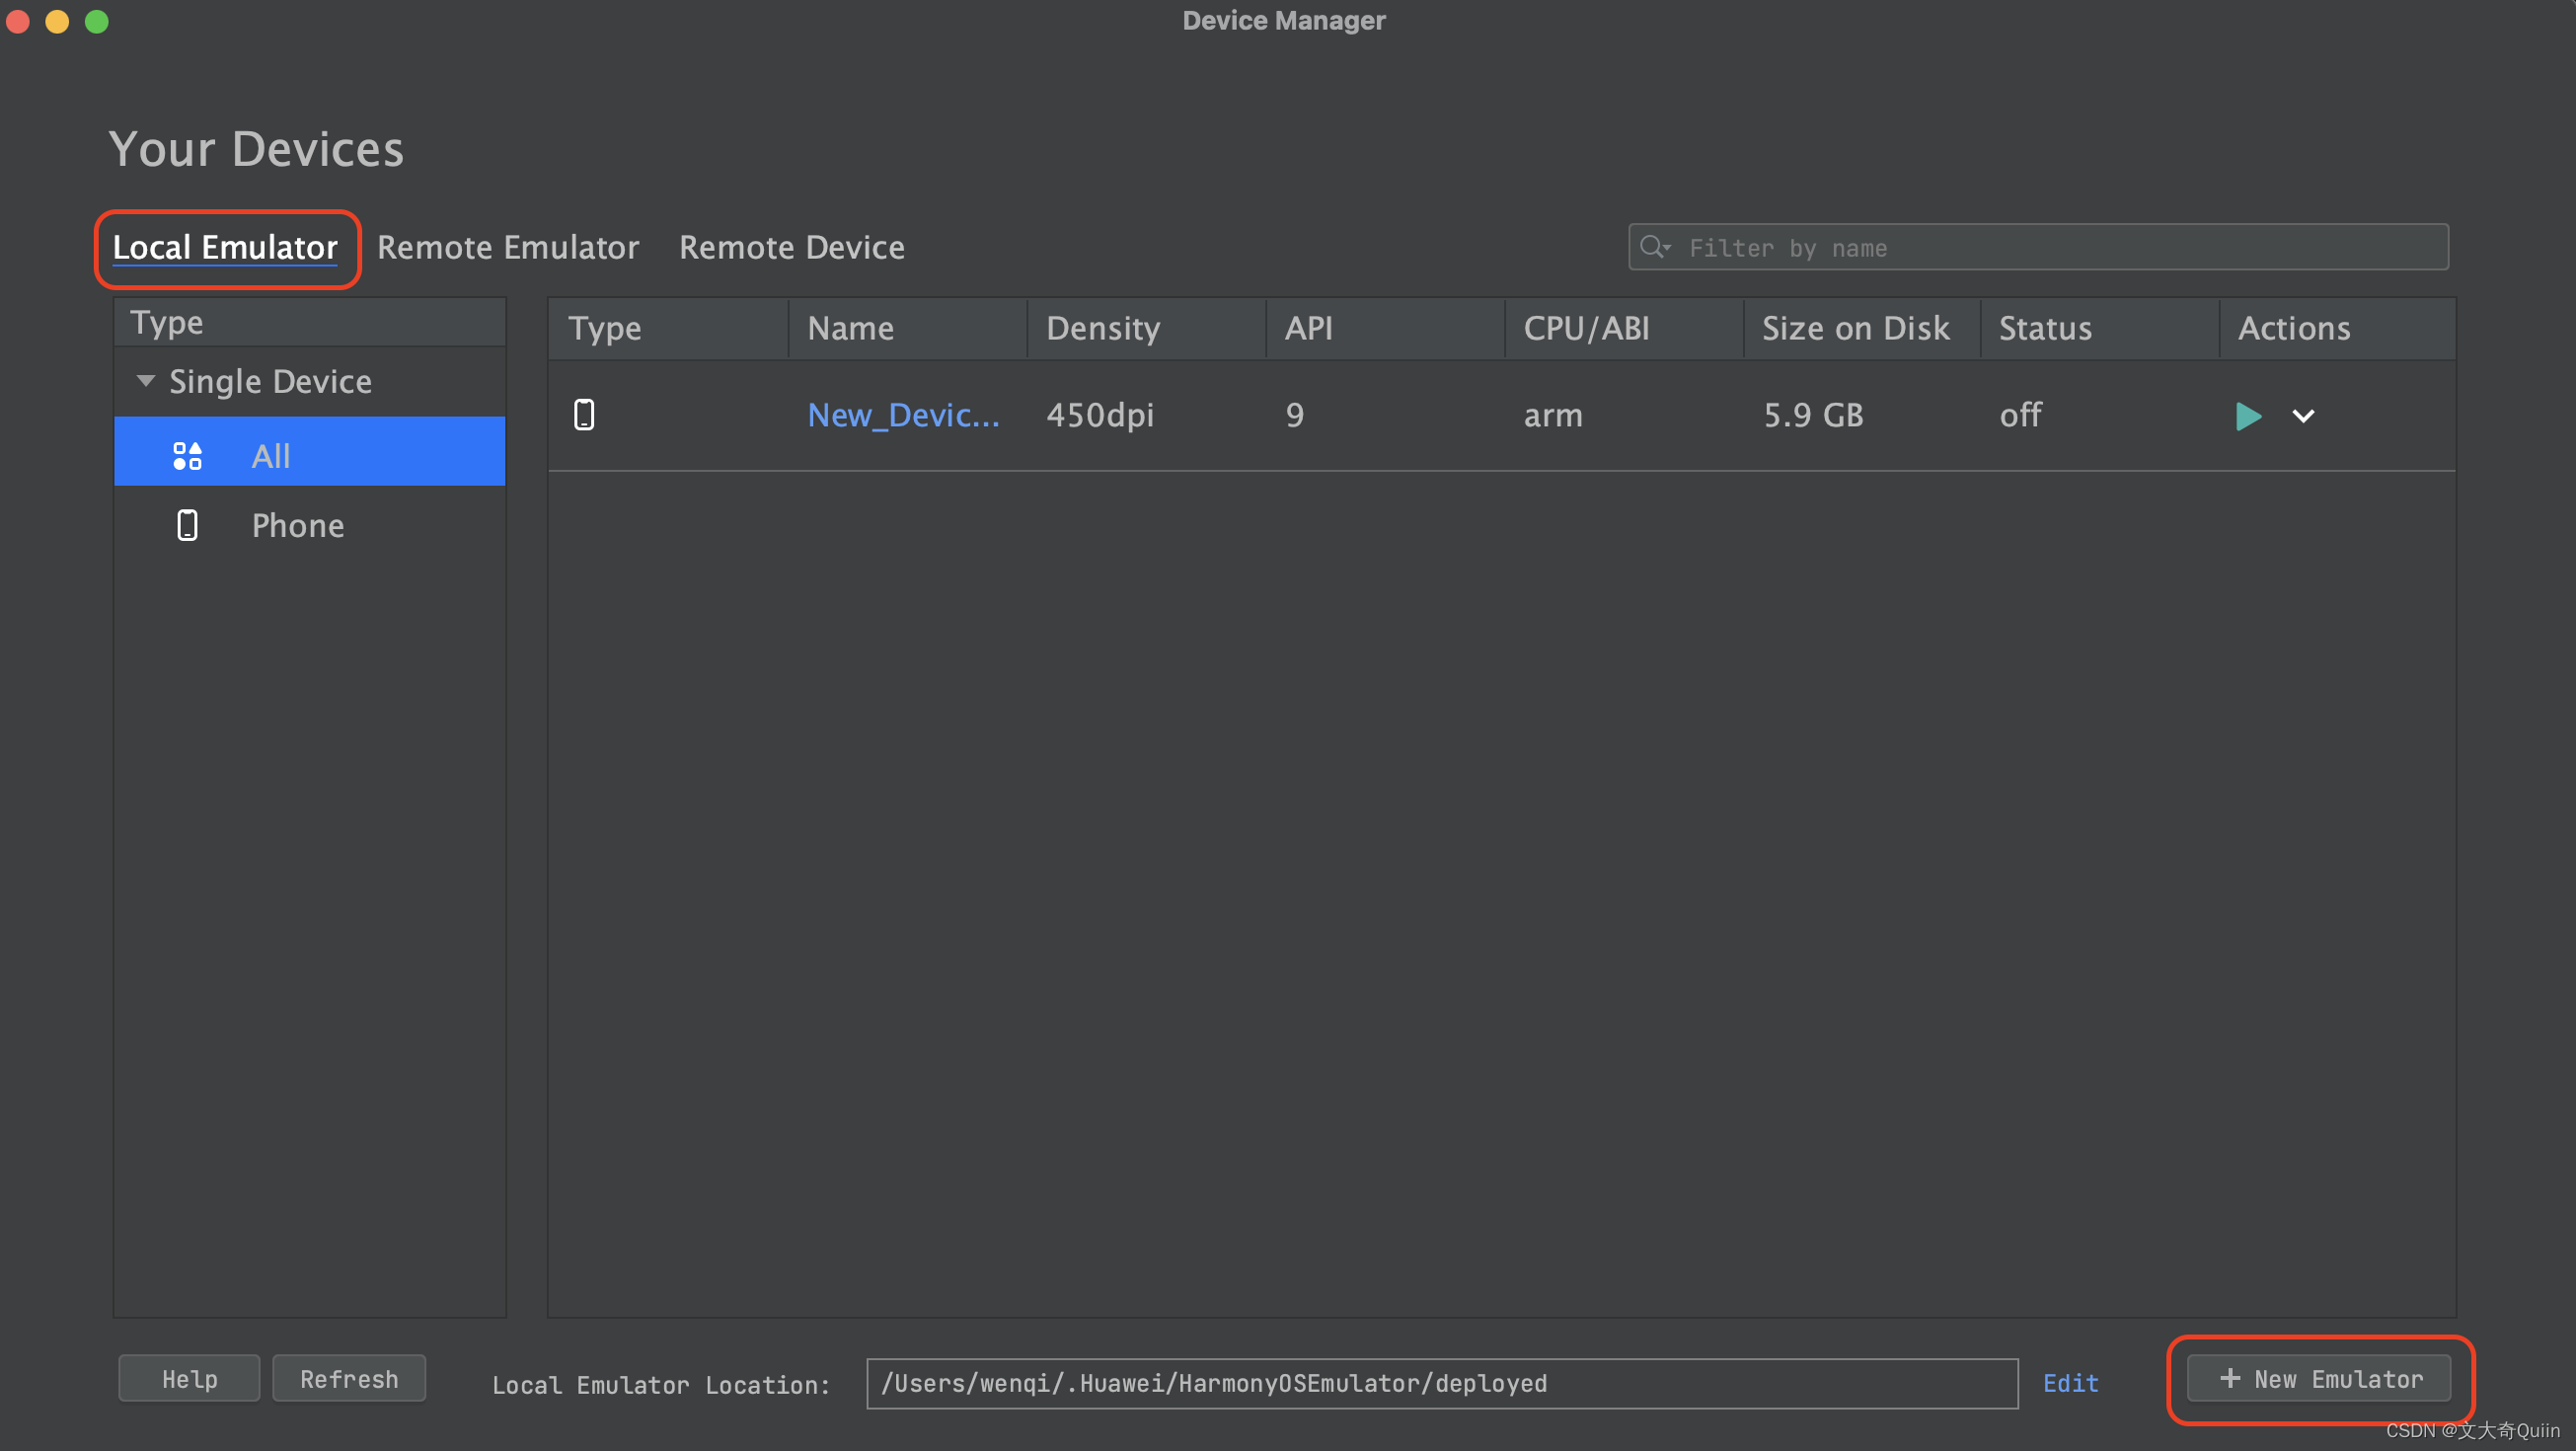Click the New_Devic... emulator name link
2576x1451 pixels.
[x=902, y=414]
